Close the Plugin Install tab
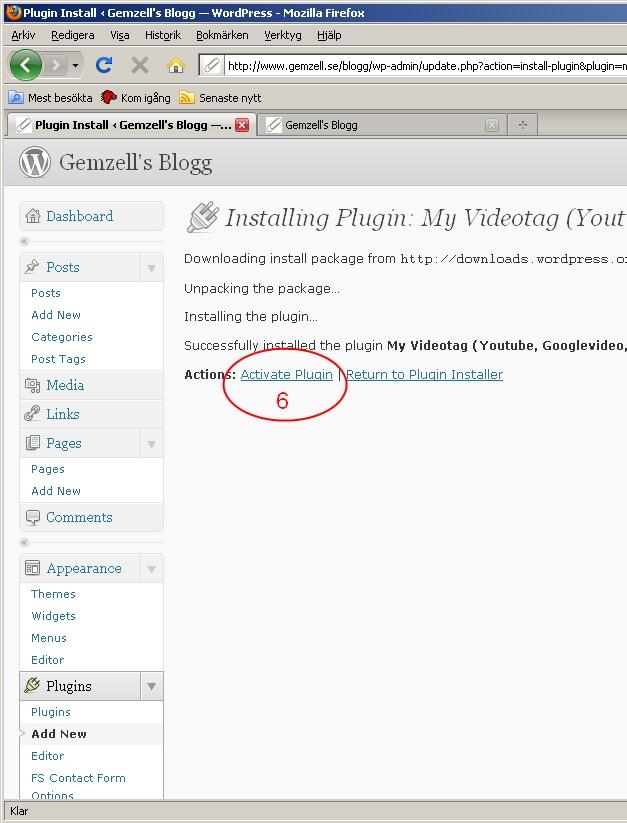627x823 pixels. [242, 125]
